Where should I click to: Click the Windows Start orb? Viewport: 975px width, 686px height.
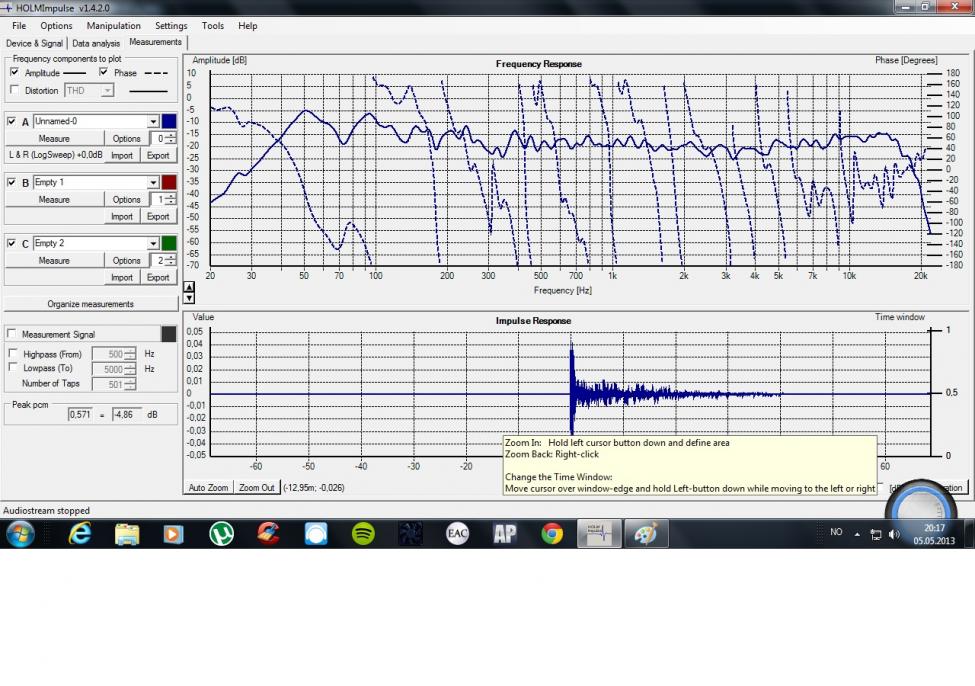point(20,534)
